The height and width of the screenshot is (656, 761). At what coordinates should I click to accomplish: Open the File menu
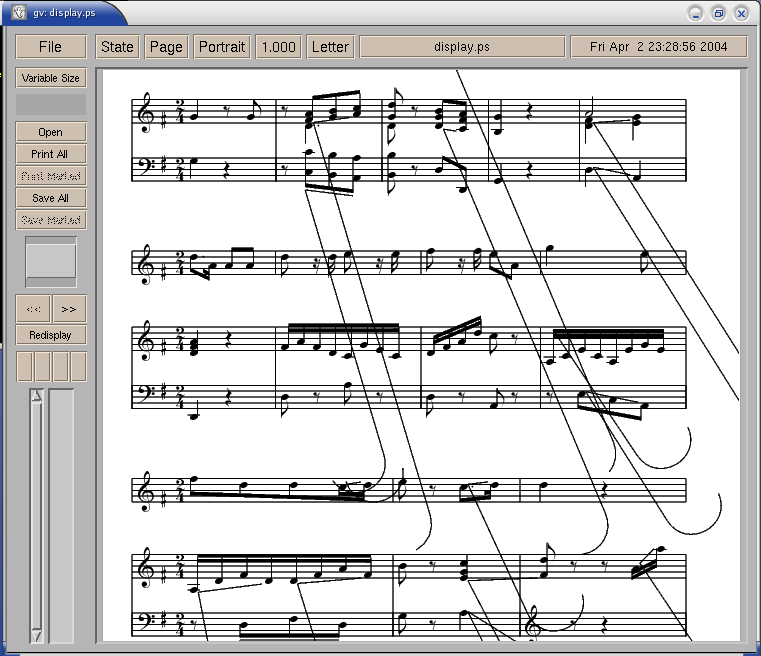tap(50, 47)
